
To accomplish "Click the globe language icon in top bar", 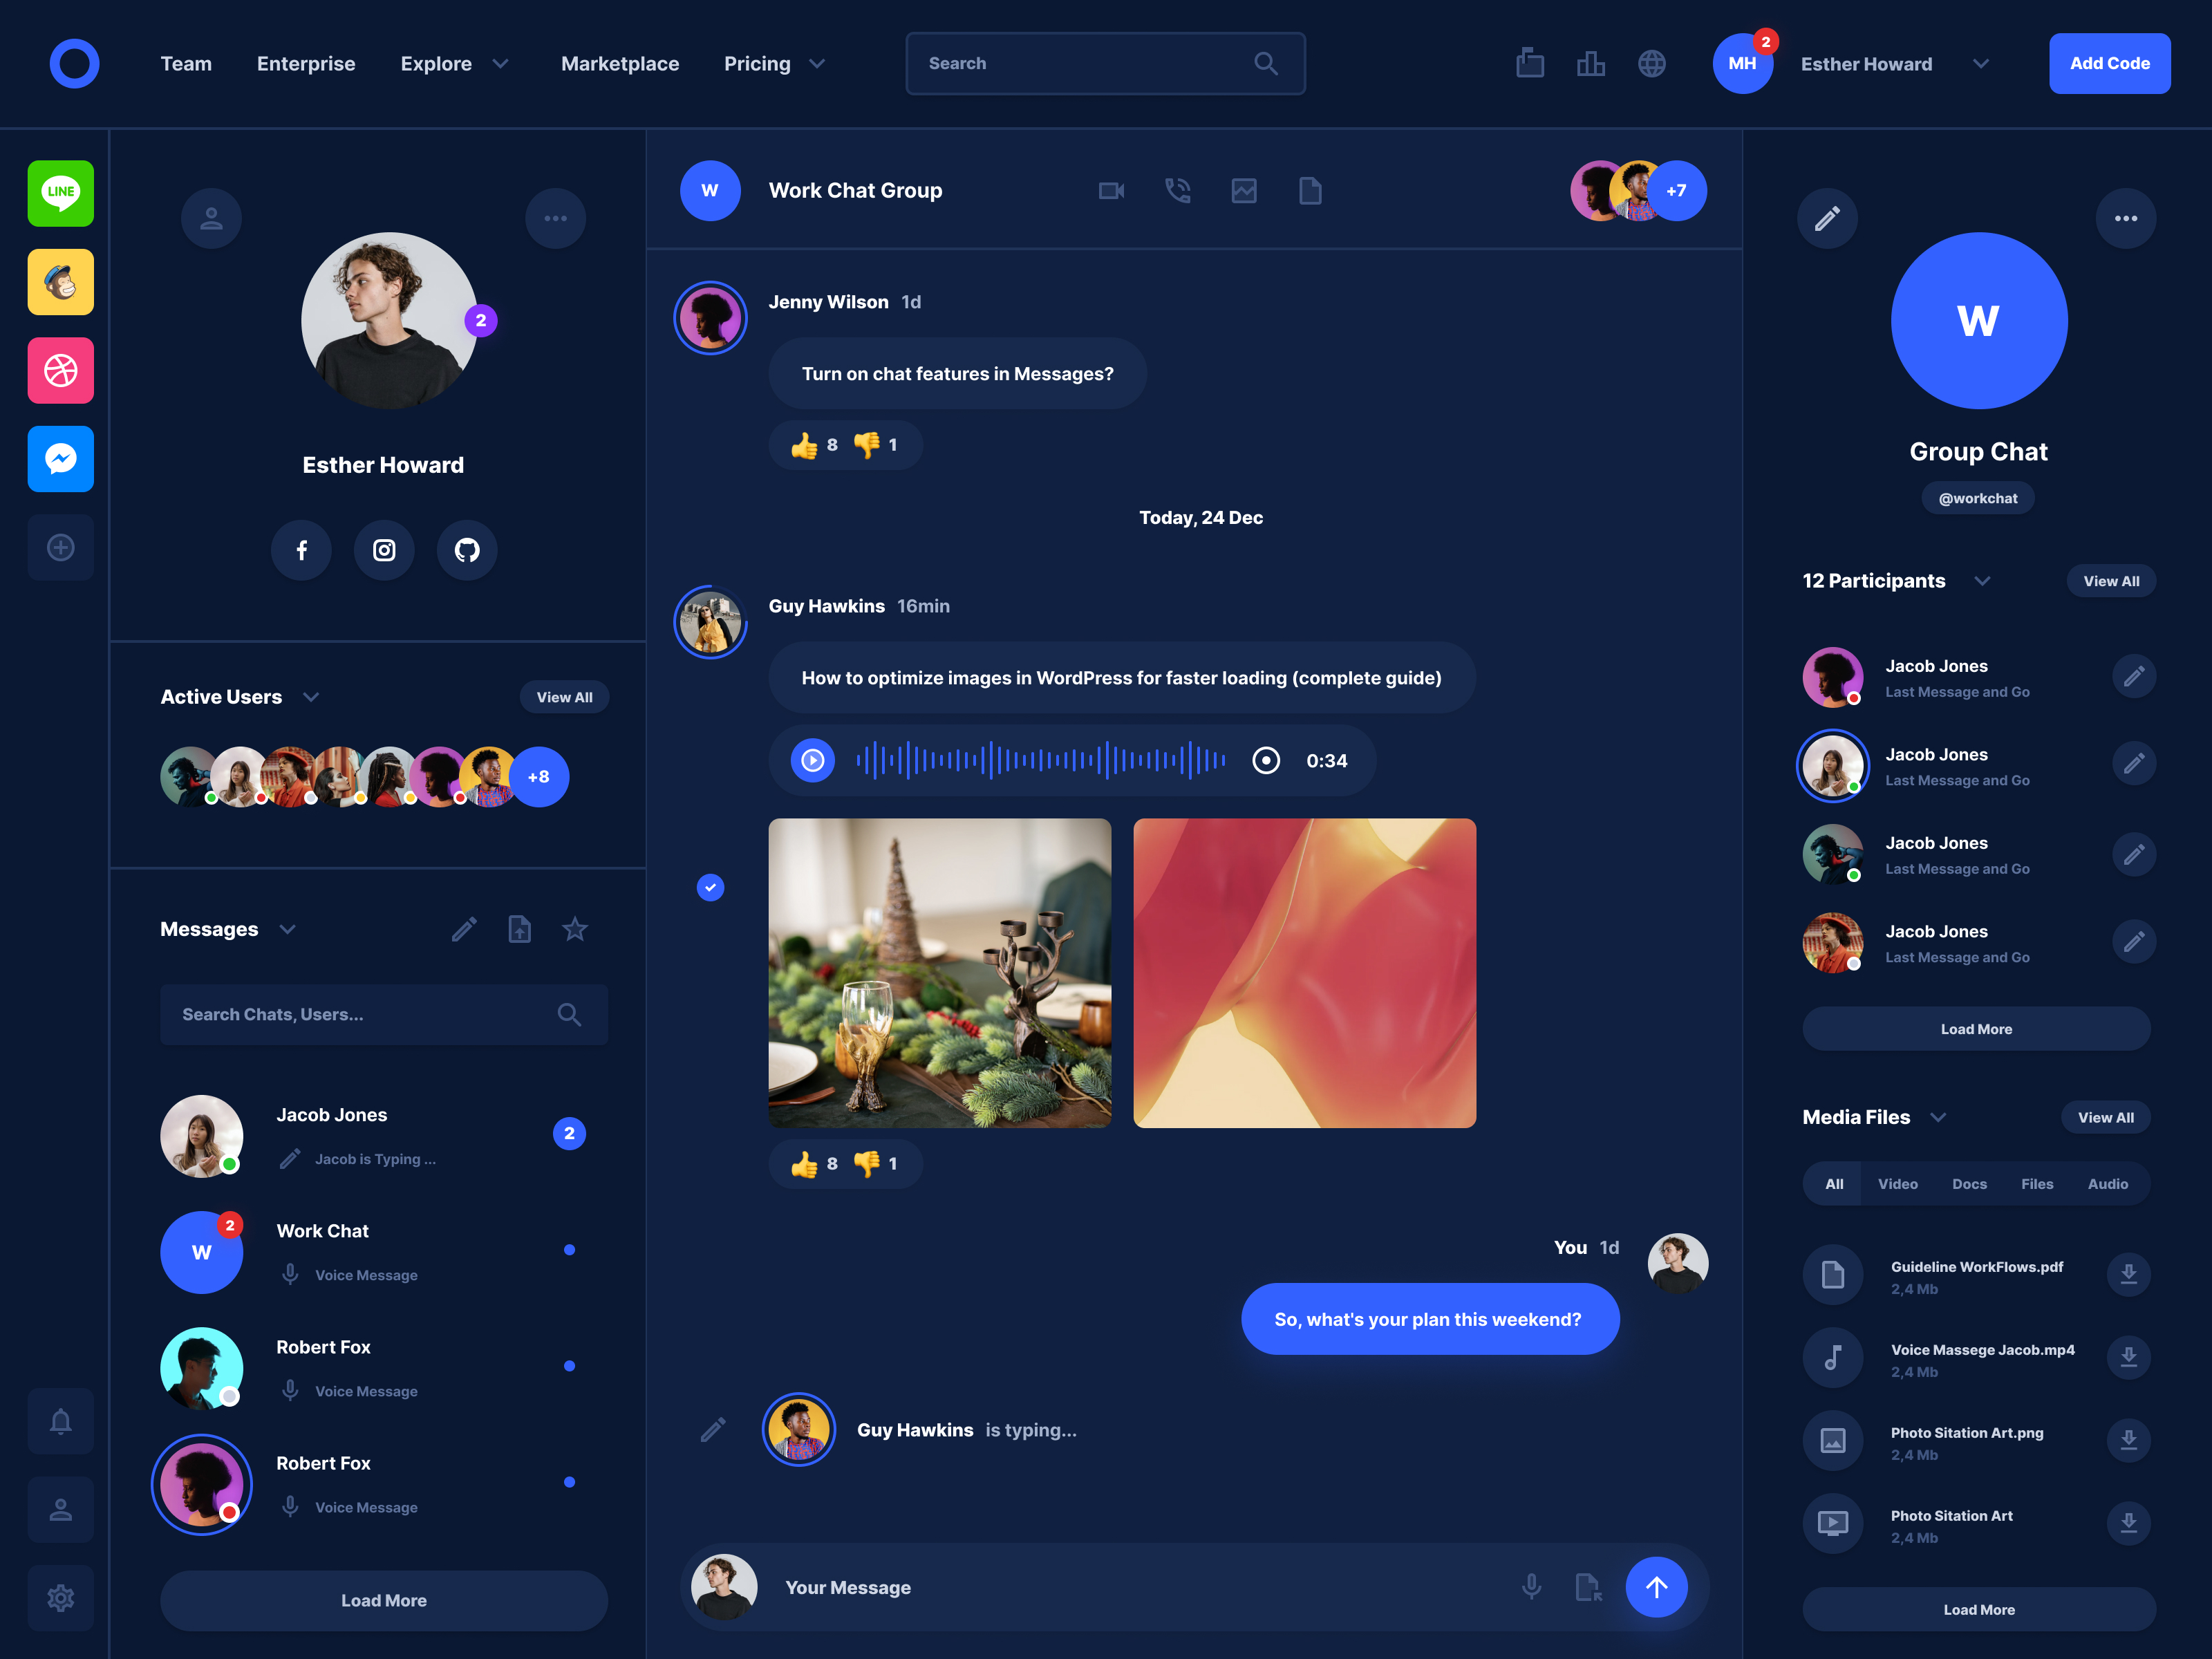I will (x=1652, y=63).
